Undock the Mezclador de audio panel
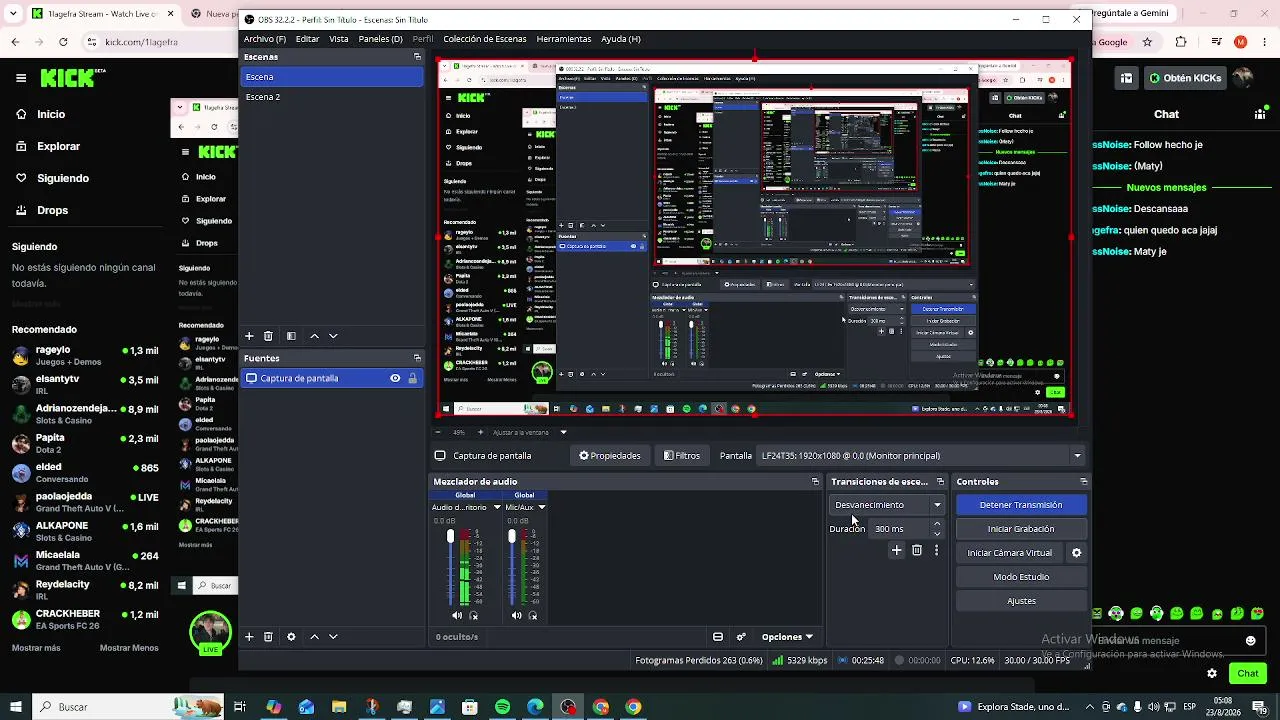 [x=815, y=482]
